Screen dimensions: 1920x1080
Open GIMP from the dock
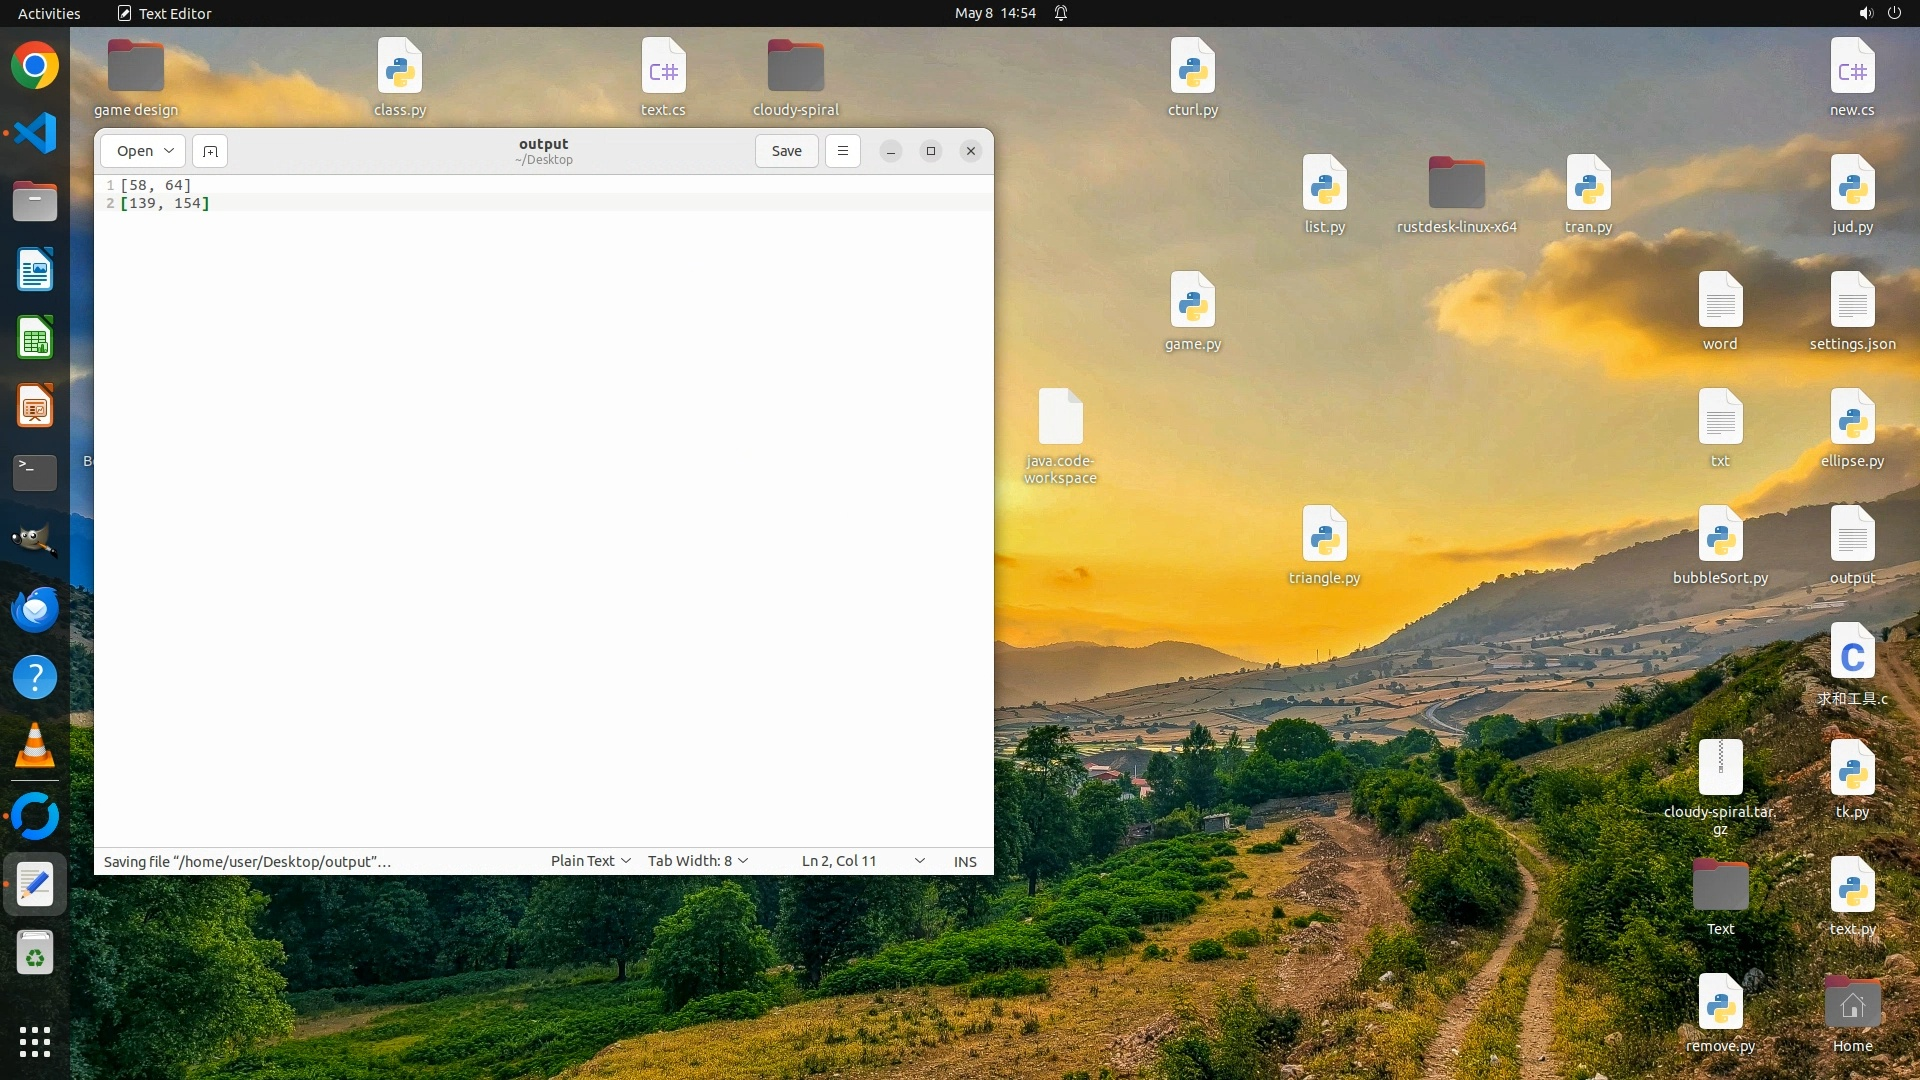[35, 541]
